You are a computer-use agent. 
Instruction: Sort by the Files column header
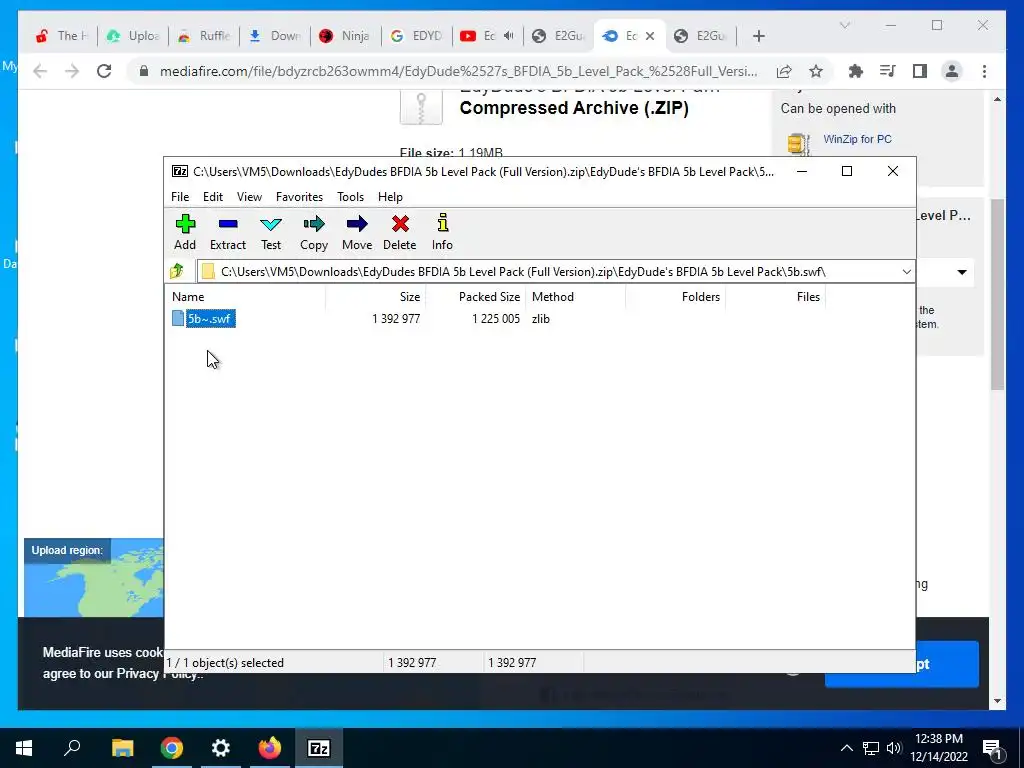click(x=775, y=296)
